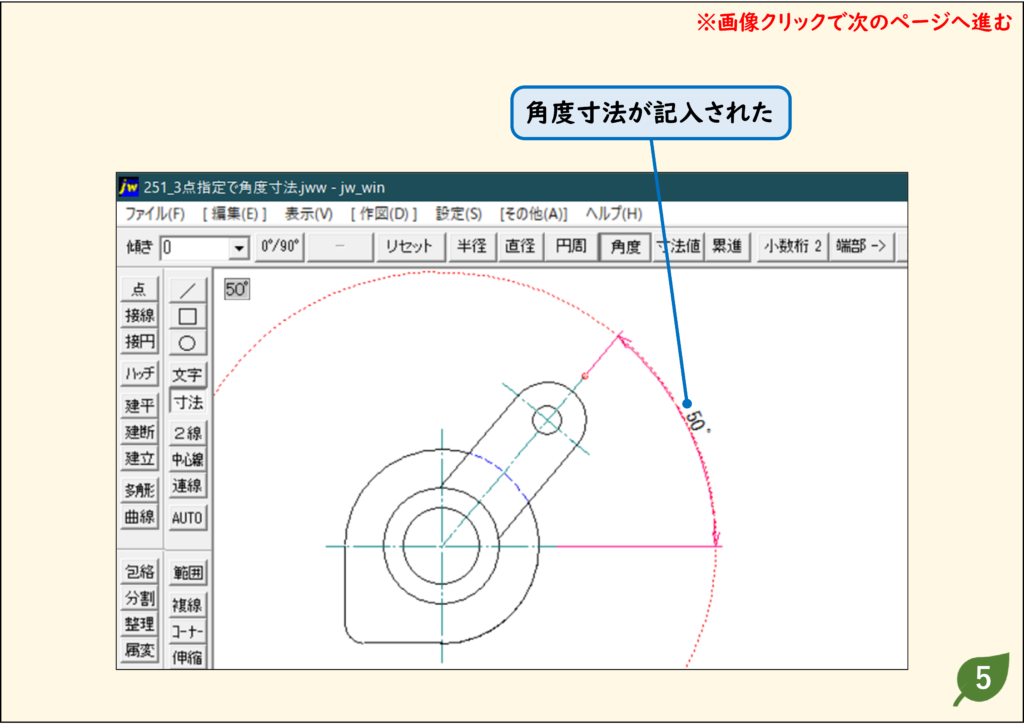Screen dimensions: 1024x724
Task: Select the circle (○) drawing tool
Action: pyautogui.click(x=187, y=343)
